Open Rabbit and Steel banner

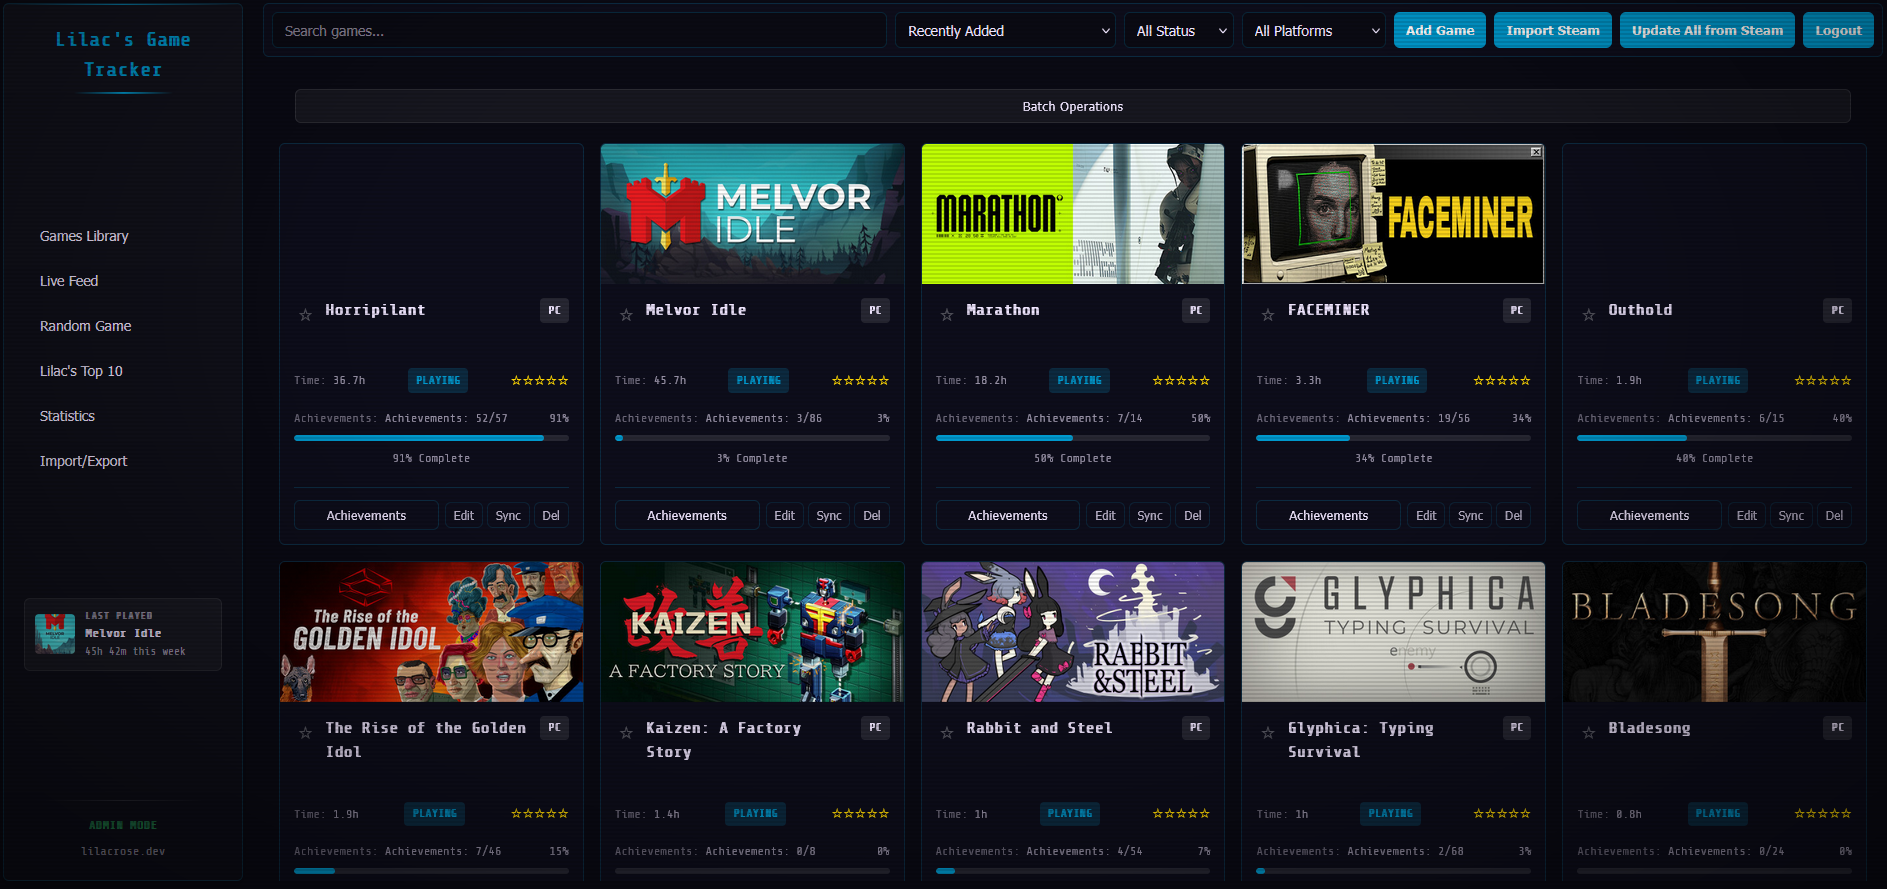pyautogui.click(x=1072, y=632)
